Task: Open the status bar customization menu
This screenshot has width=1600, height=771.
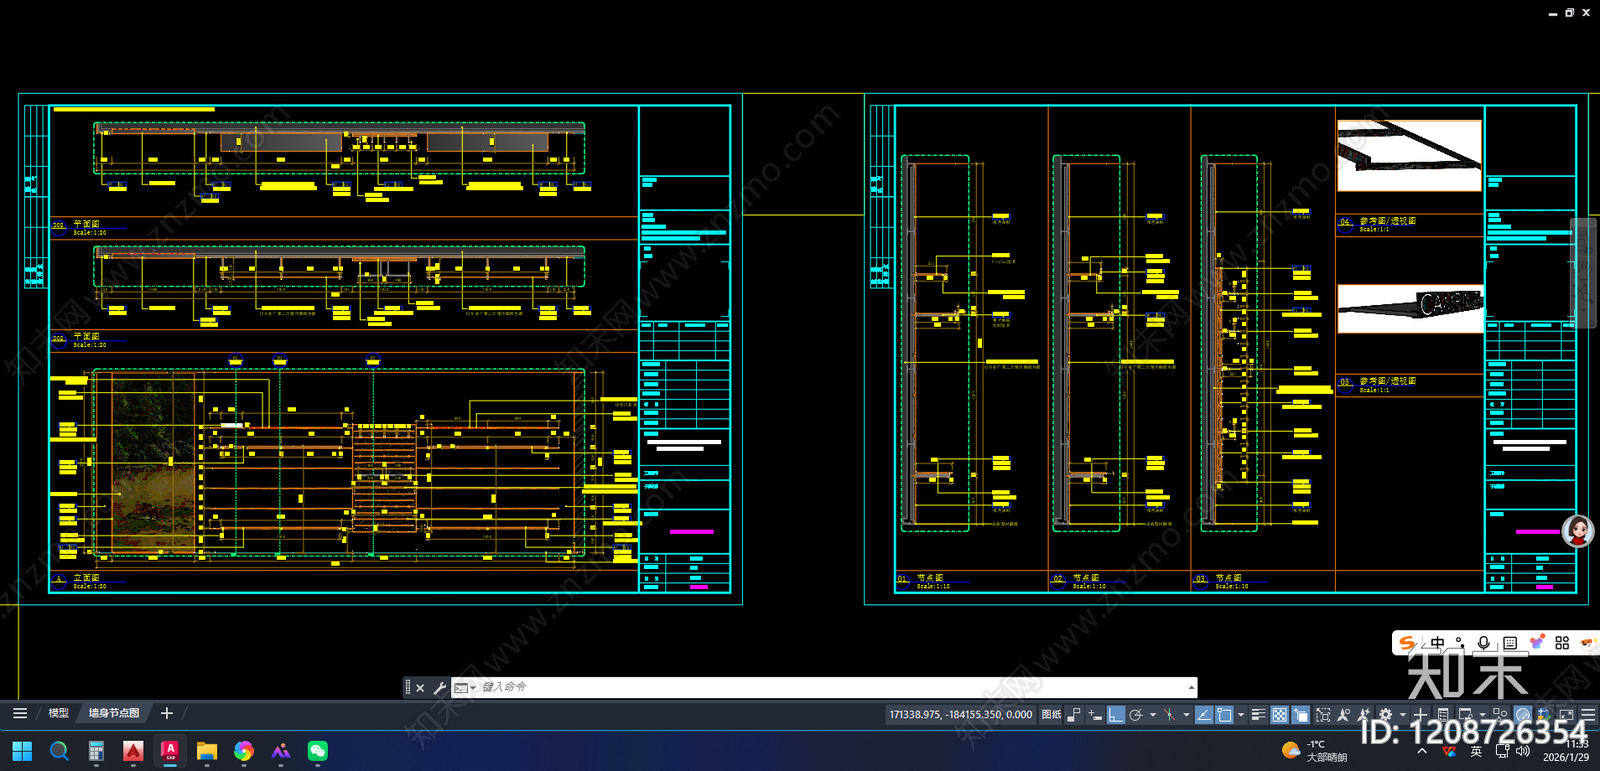Action: tap(1588, 715)
